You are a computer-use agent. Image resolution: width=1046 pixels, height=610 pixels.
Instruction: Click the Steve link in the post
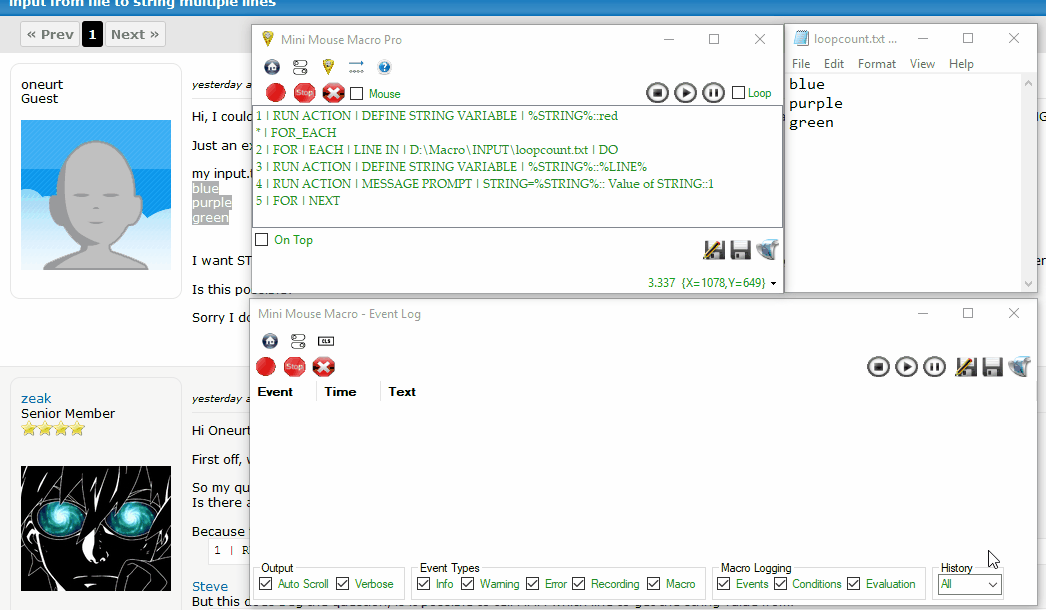click(210, 587)
